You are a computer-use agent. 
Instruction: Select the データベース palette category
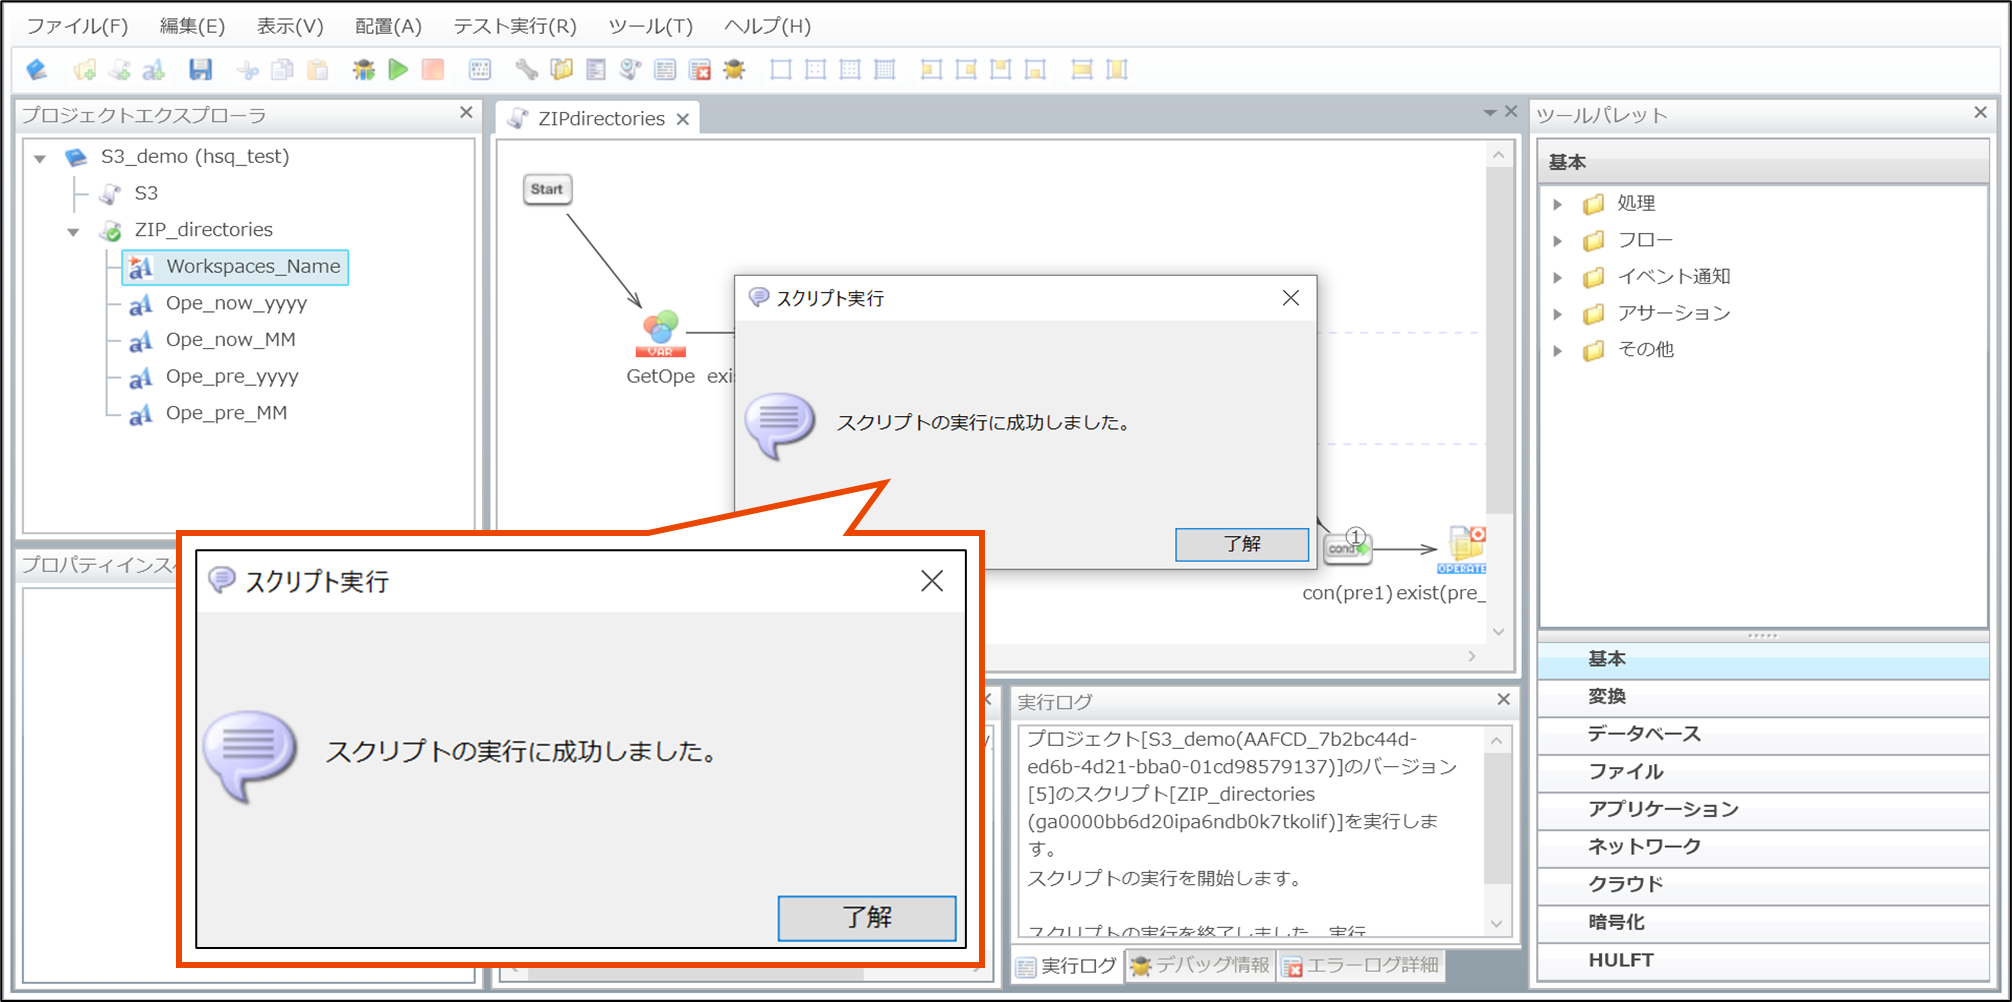tap(1763, 734)
